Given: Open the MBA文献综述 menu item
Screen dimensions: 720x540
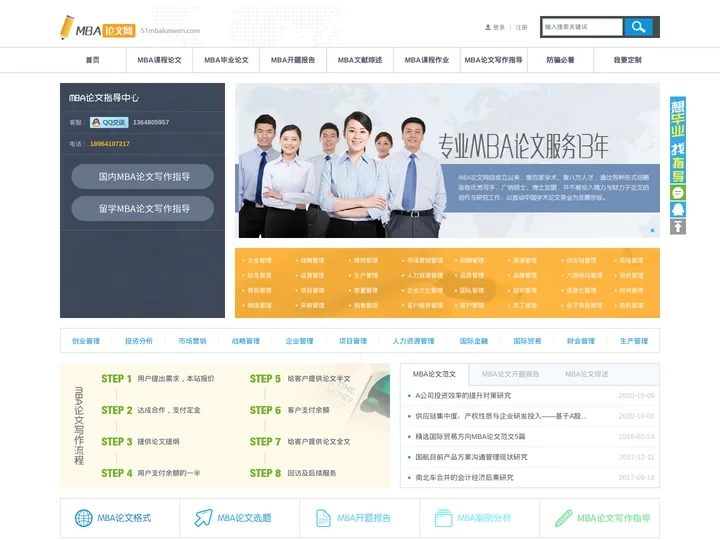Looking at the screenshot, I should pos(360,60).
